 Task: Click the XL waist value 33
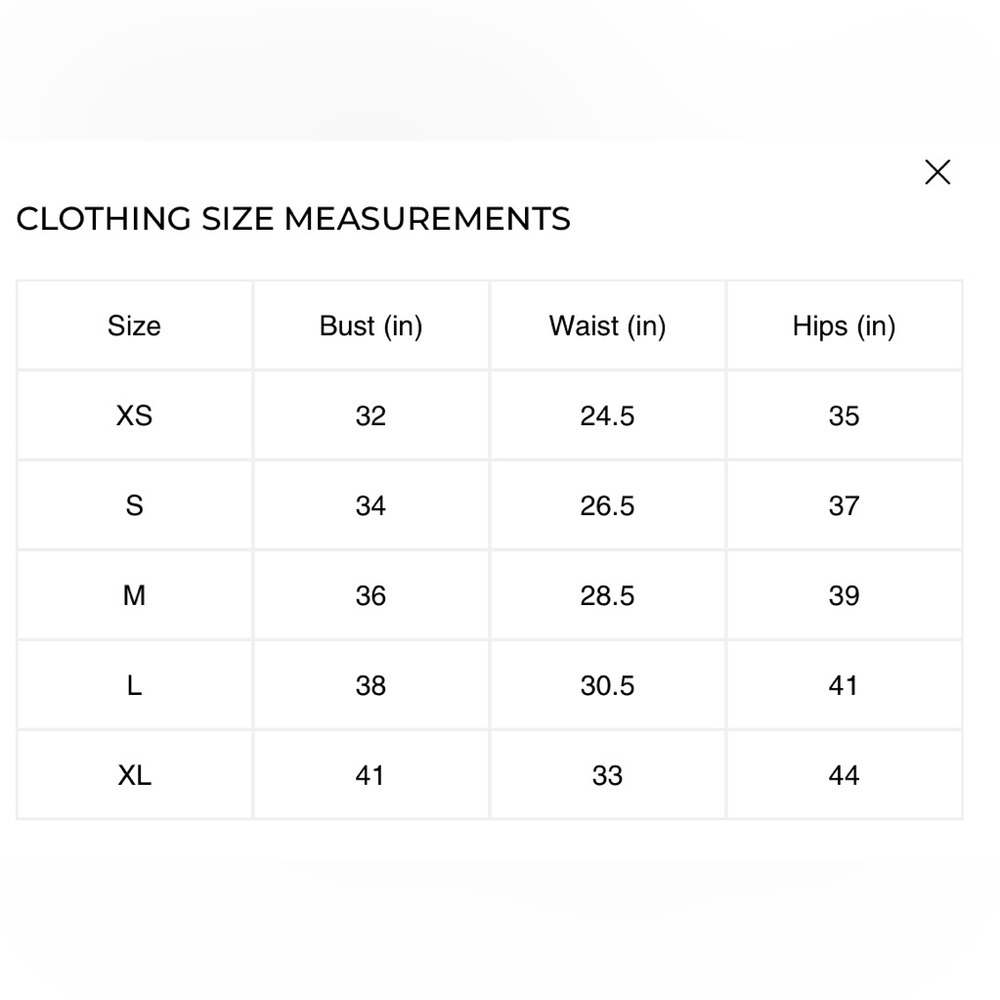(607, 776)
